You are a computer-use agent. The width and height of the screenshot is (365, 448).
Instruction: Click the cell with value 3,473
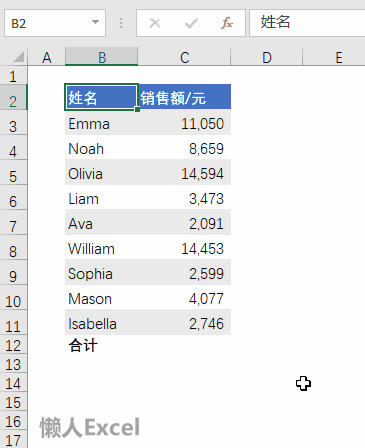[184, 197]
